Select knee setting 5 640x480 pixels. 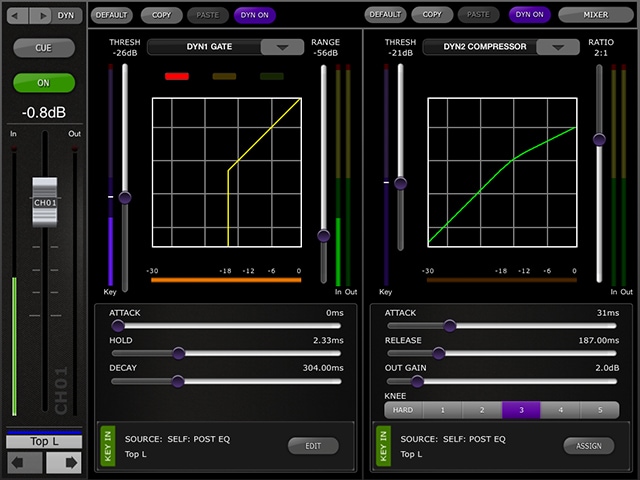[599, 410]
